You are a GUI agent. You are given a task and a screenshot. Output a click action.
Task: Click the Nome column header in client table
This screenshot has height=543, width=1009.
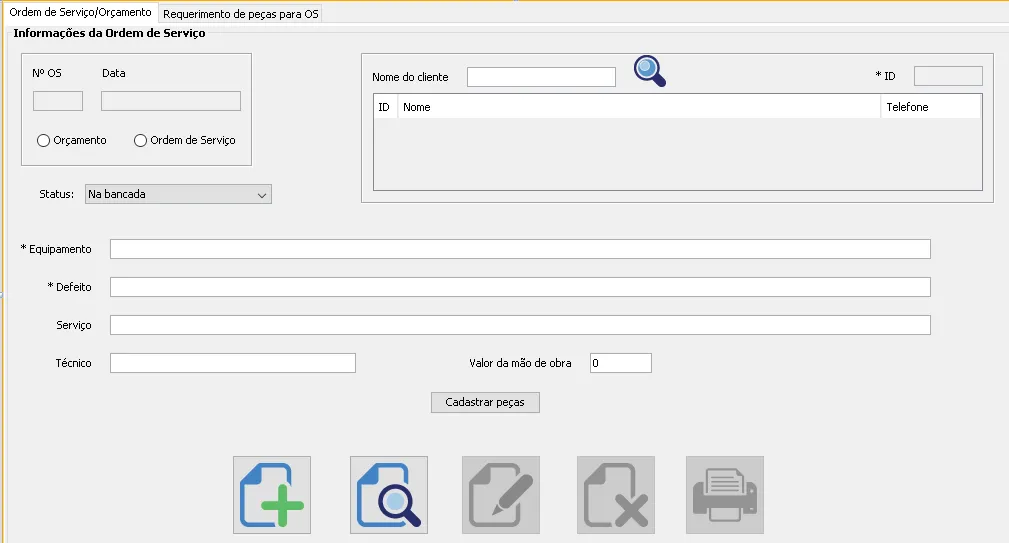[x=639, y=107]
